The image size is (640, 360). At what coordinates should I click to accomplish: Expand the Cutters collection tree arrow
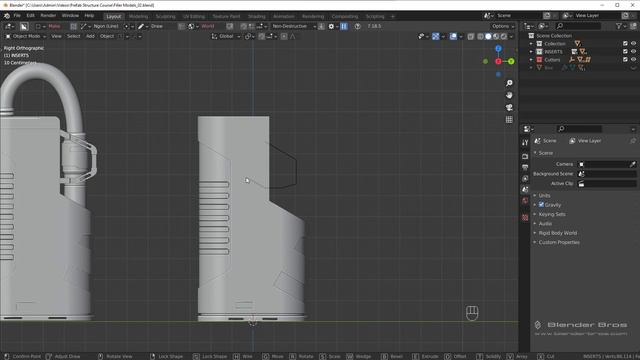[x=531, y=60]
